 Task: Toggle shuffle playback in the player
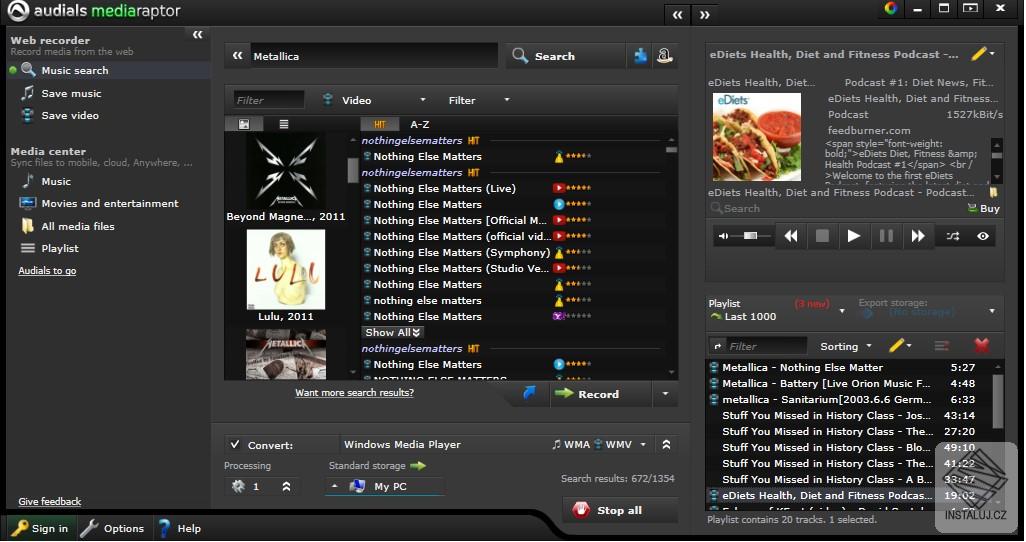click(952, 236)
